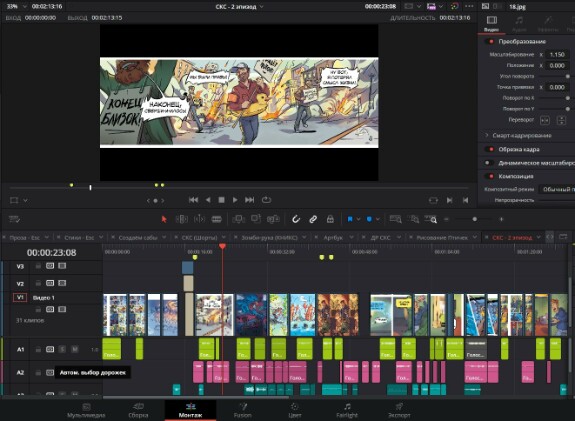
Task: Switch to the Fairlight page
Action: [x=347, y=410]
